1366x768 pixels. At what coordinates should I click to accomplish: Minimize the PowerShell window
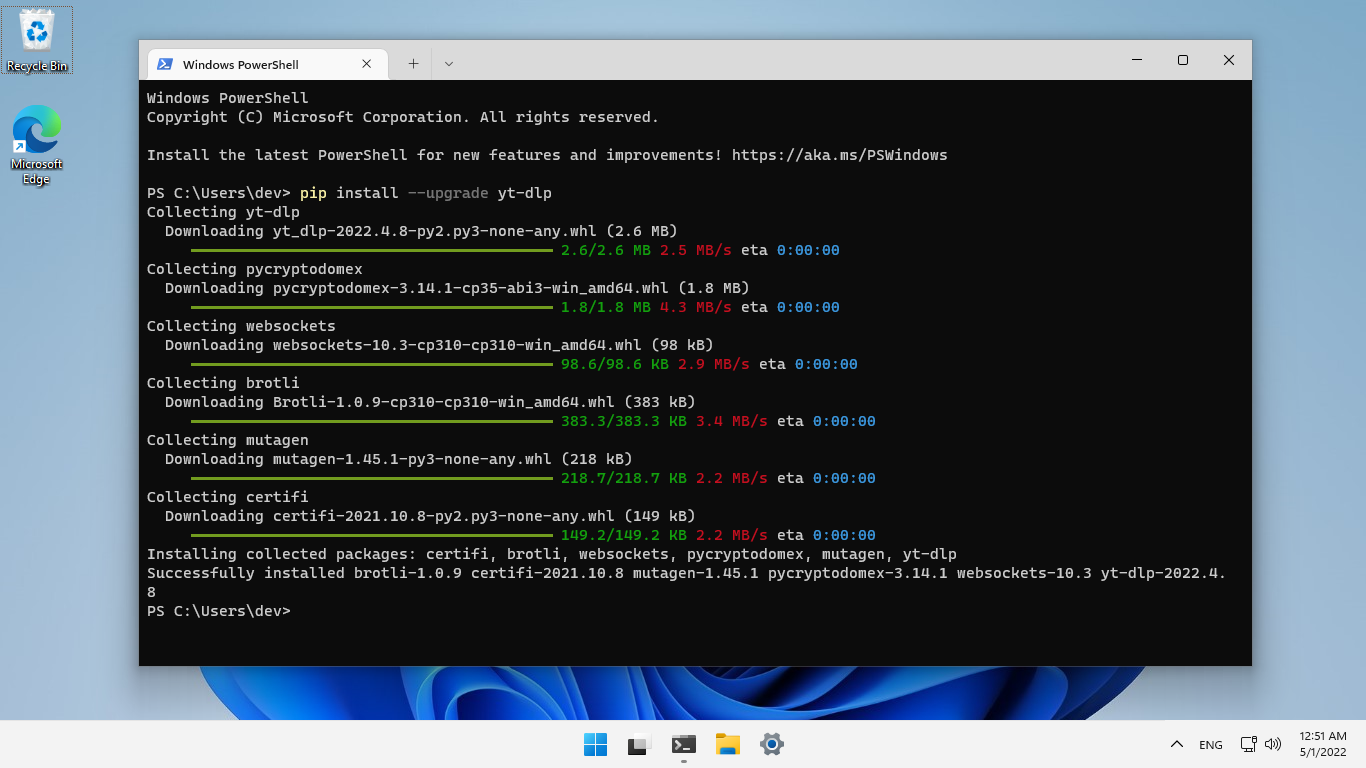[1137, 60]
